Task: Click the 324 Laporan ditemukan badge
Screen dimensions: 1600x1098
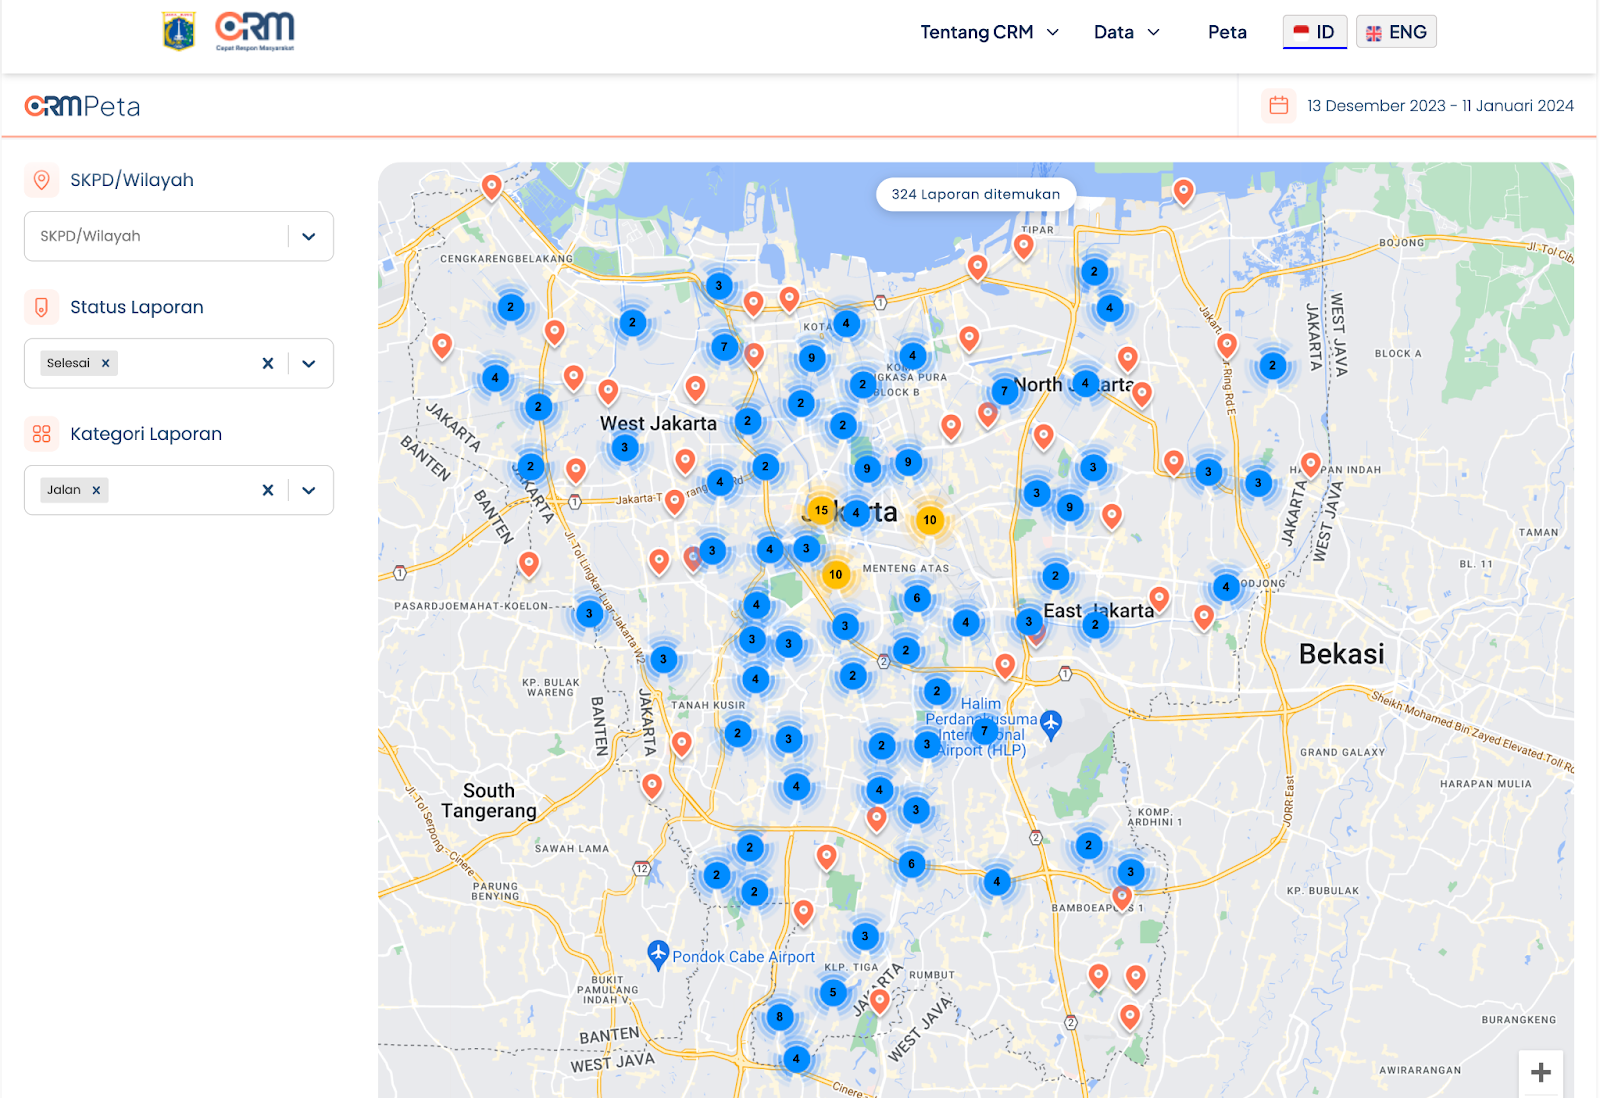Action: click(976, 194)
